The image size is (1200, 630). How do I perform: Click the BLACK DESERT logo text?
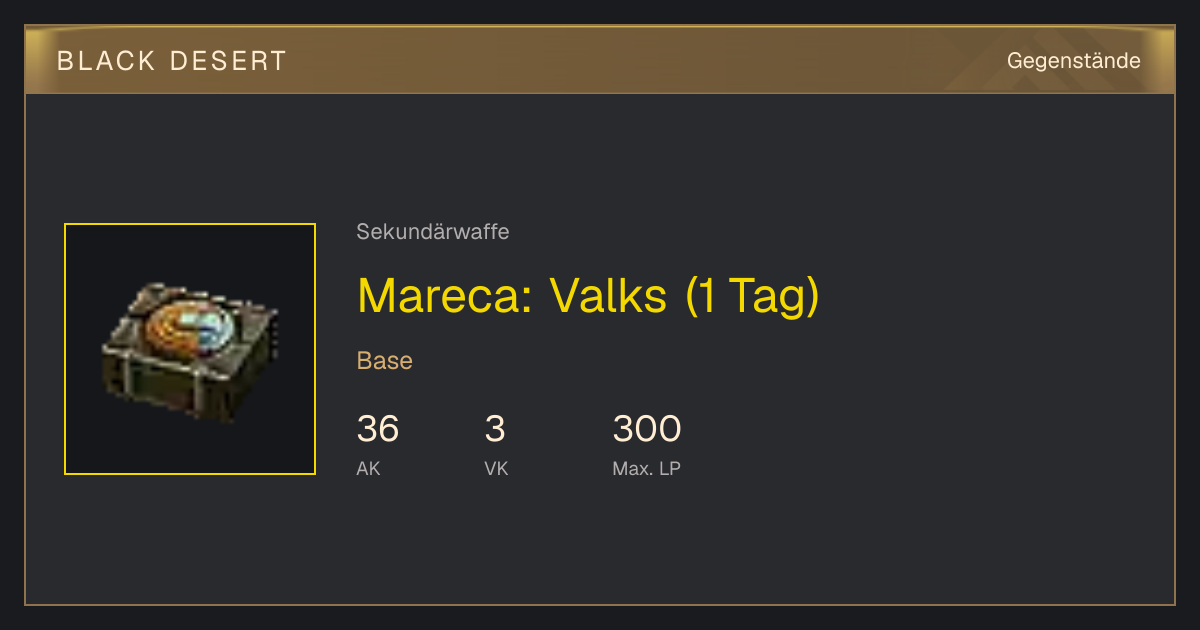tap(172, 61)
